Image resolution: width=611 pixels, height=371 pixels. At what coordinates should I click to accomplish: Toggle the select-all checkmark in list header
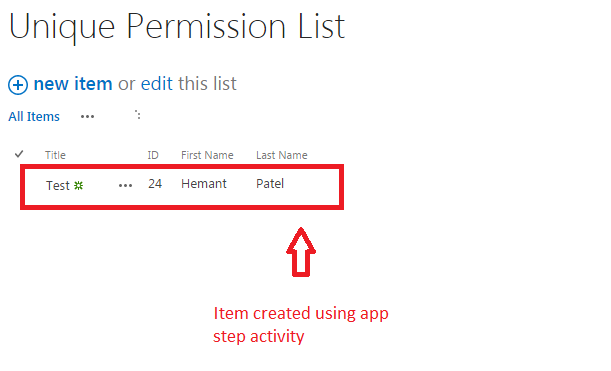pyautogui.click(x=19, y=154)
